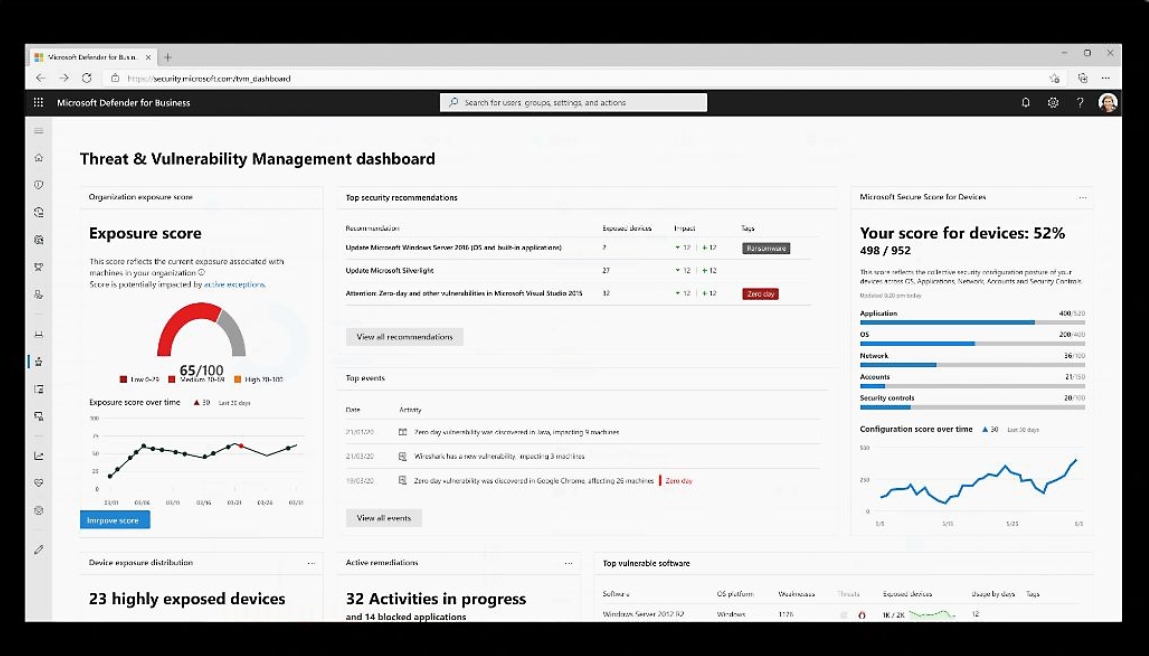This screenshot has width=1149, height=656.
Task: Click the search box for users and groups
Action: [x=574, y=103]
